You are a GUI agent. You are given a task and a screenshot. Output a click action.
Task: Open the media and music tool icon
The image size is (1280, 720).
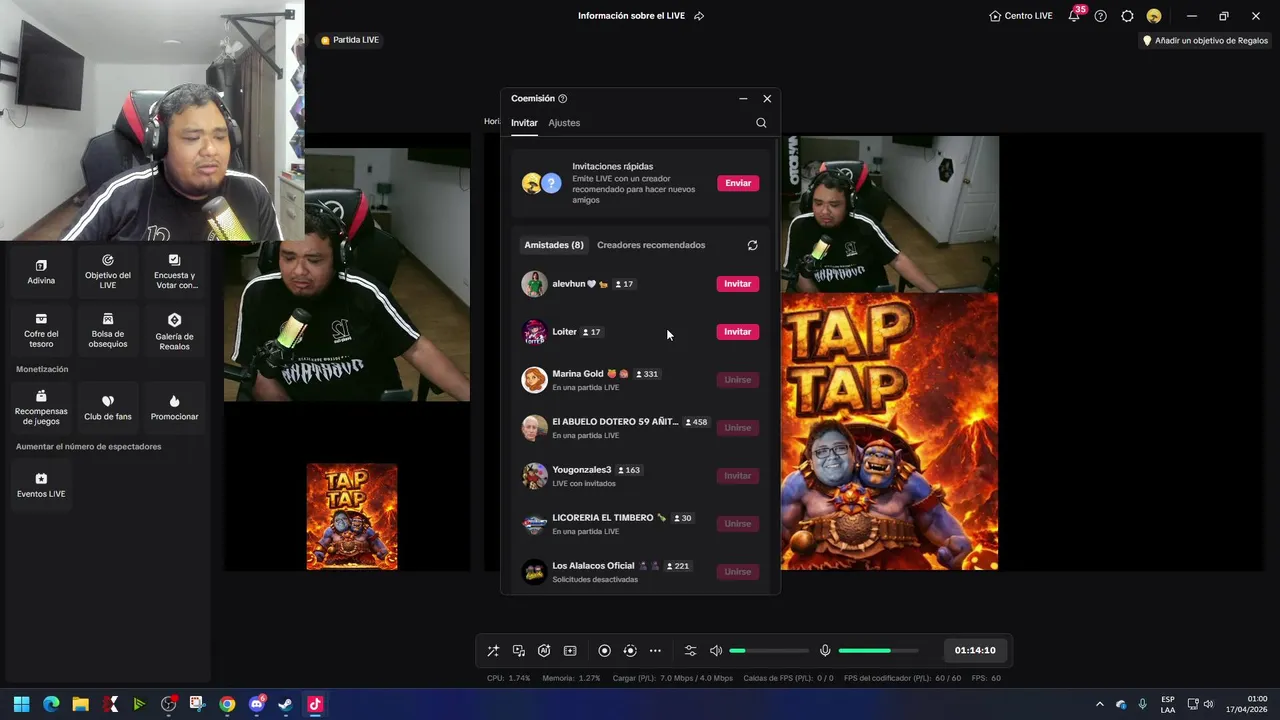(x=519, y=651)
